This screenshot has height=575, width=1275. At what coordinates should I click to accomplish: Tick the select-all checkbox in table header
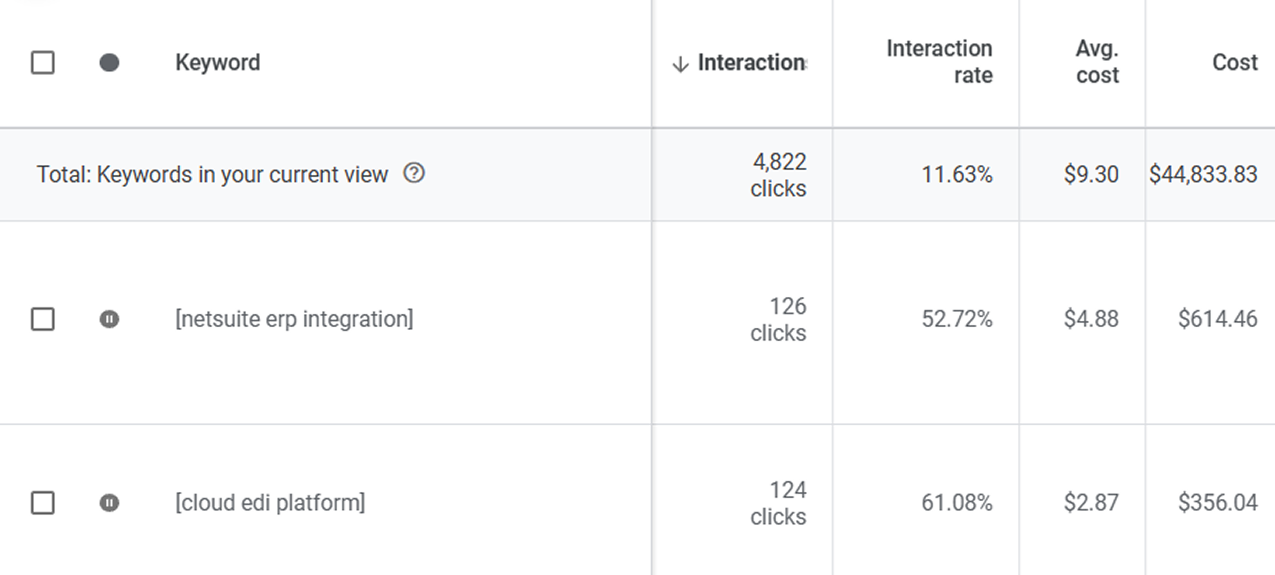43,63
